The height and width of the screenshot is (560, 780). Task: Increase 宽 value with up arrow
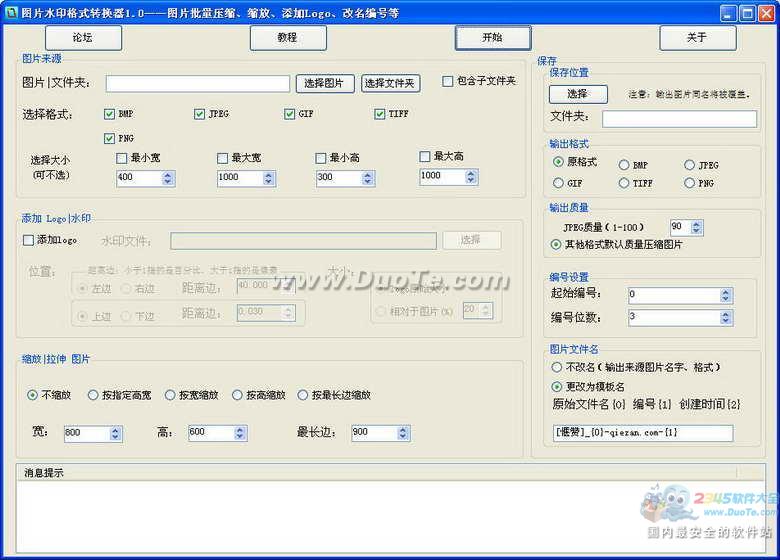(x=115, y=430)
